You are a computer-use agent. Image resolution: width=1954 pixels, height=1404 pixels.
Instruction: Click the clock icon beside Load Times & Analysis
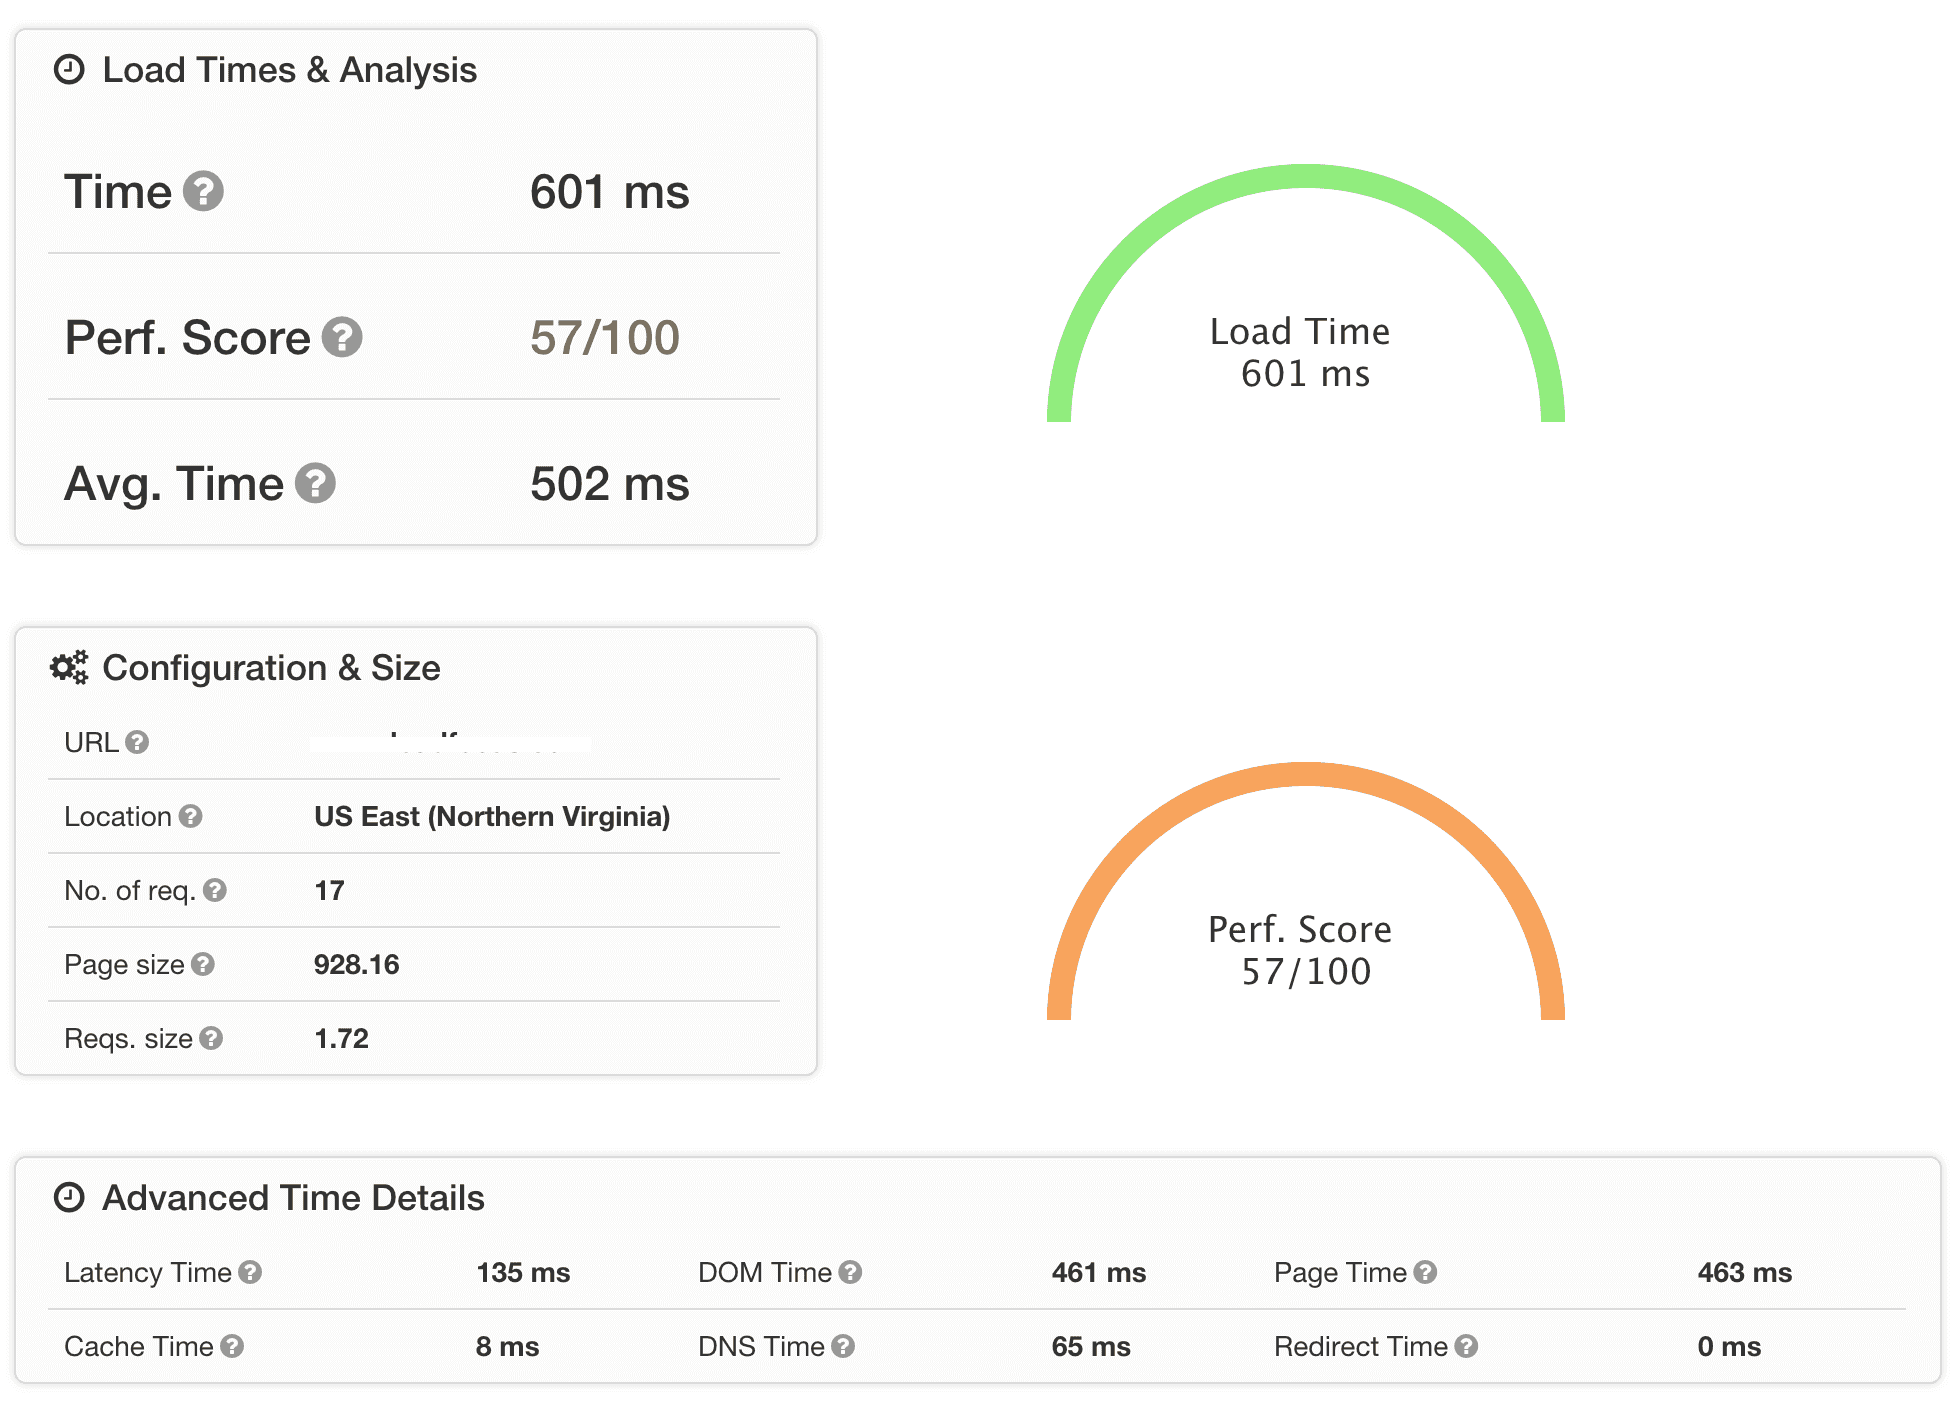(69, 70)
